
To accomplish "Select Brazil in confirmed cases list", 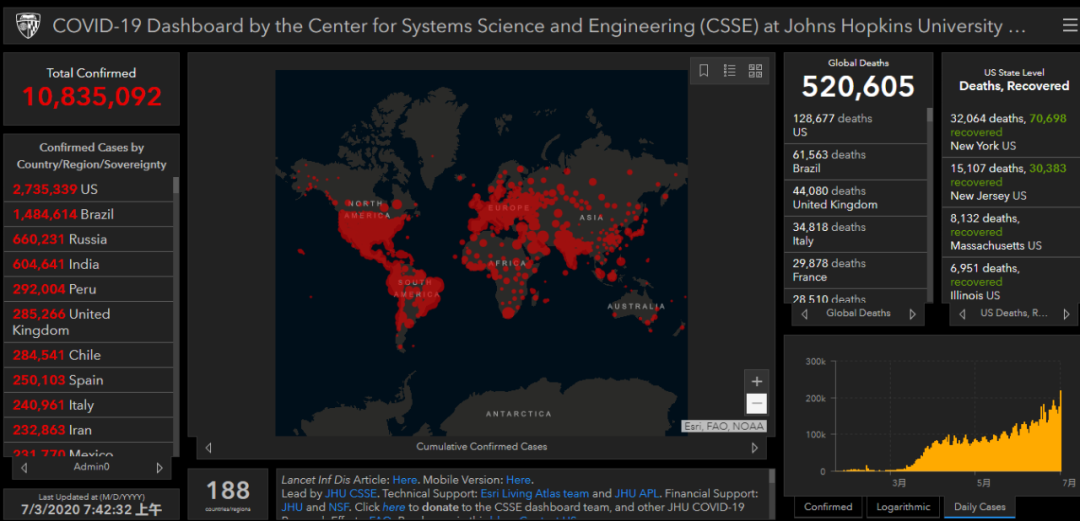I will (88, 214).
